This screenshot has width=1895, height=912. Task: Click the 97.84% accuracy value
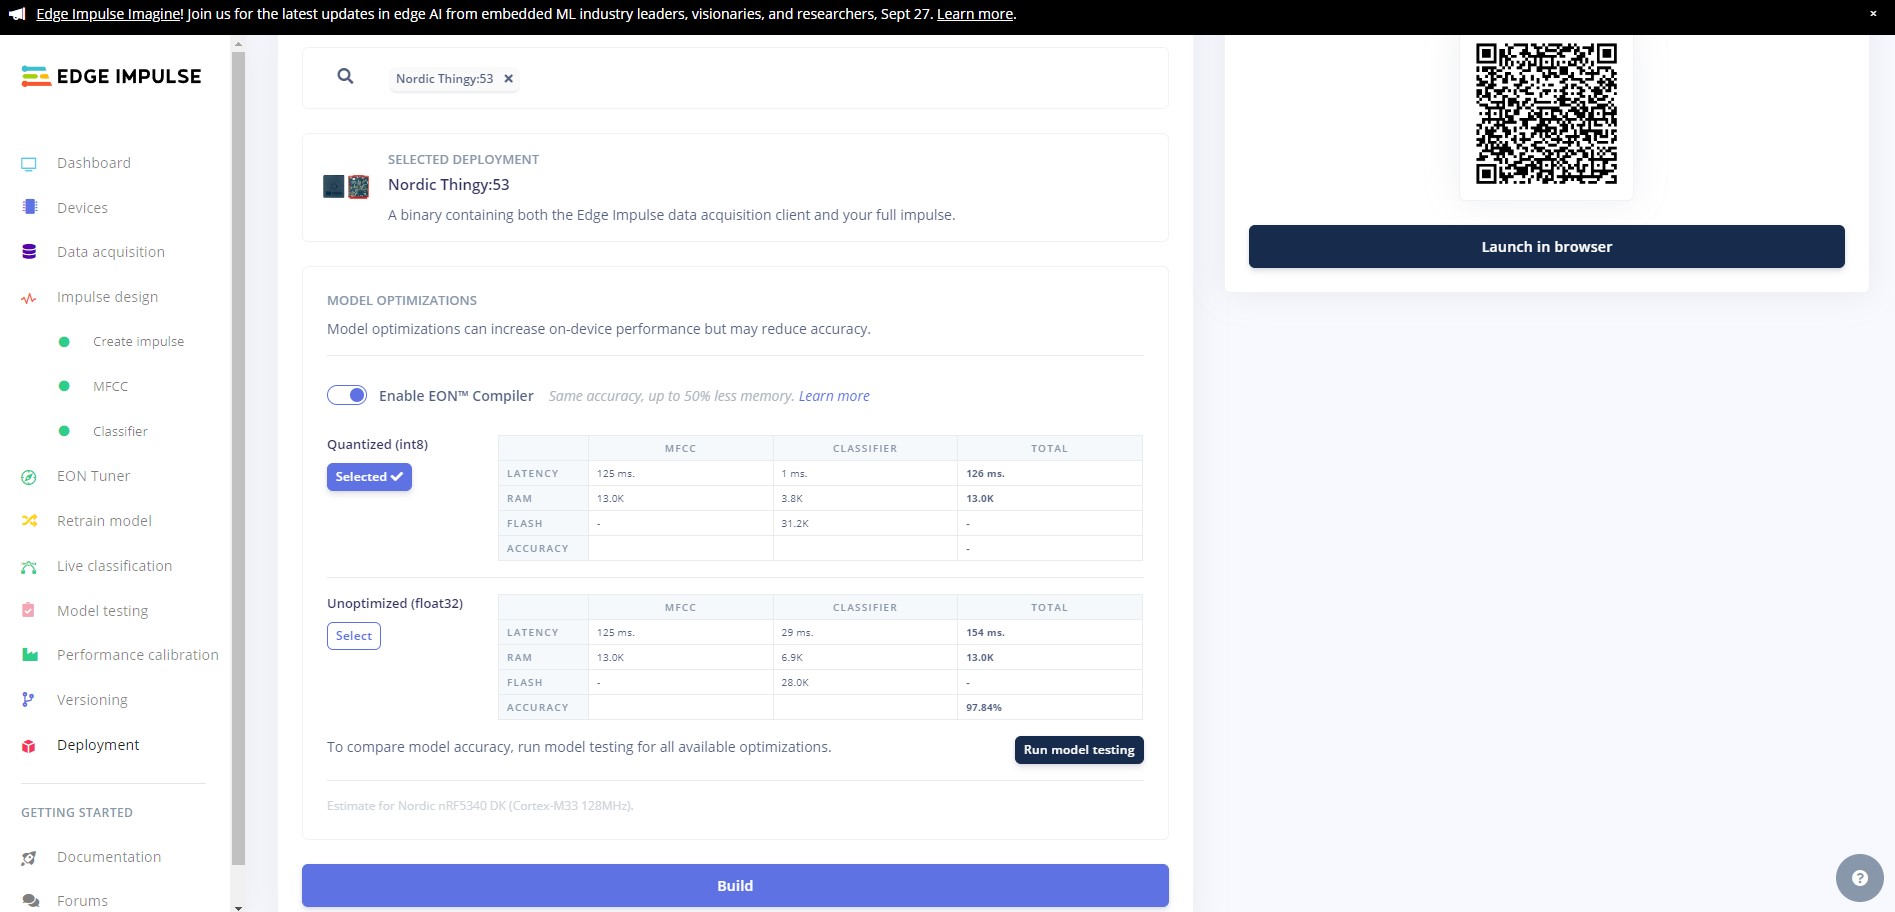984,708
